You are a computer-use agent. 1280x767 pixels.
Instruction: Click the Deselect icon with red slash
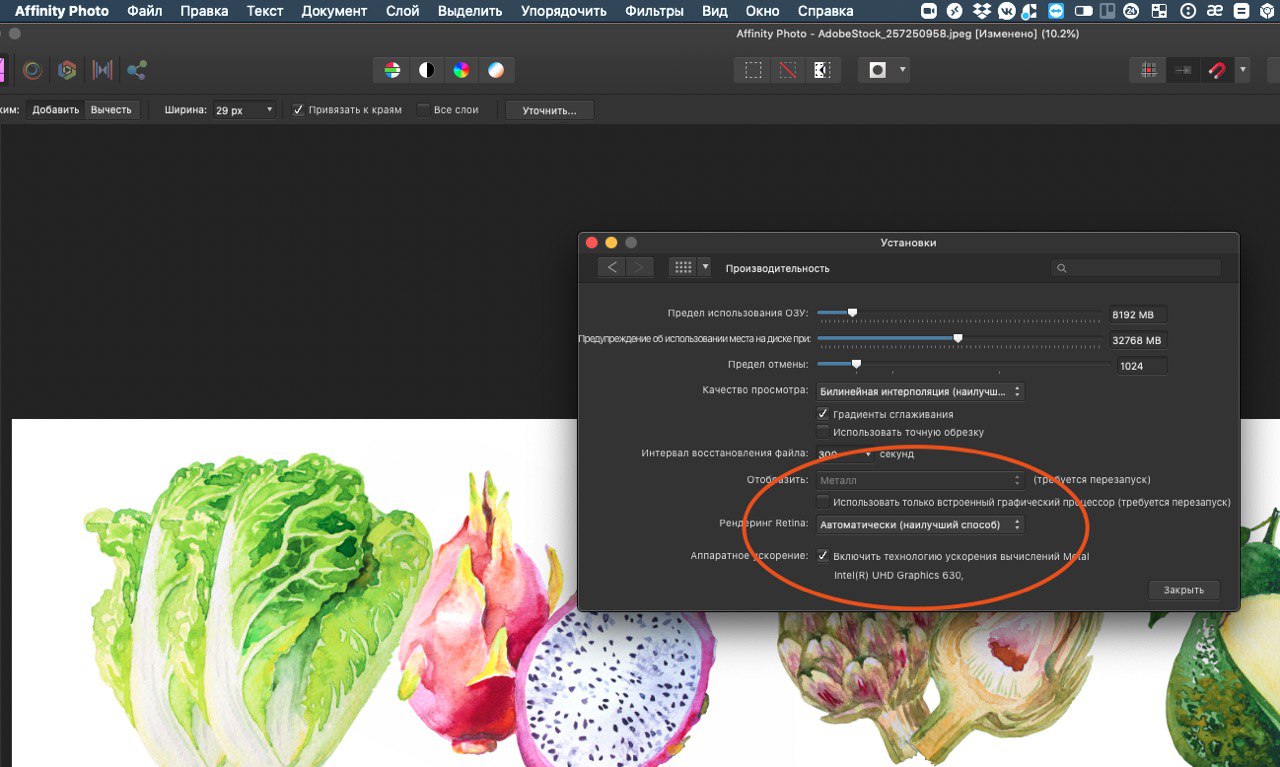tap(787, 70)
